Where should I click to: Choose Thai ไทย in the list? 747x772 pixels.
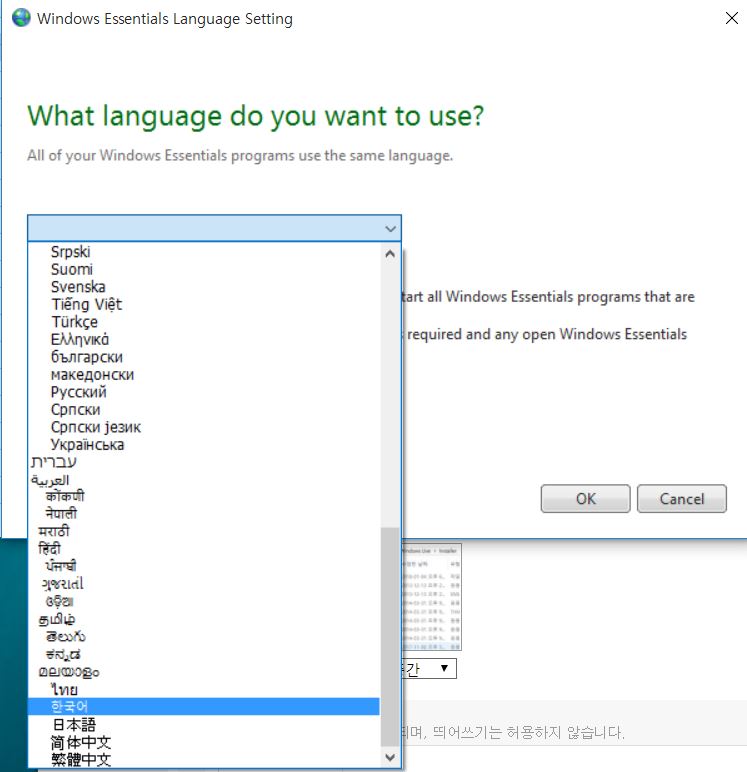[x=204, y=689]
